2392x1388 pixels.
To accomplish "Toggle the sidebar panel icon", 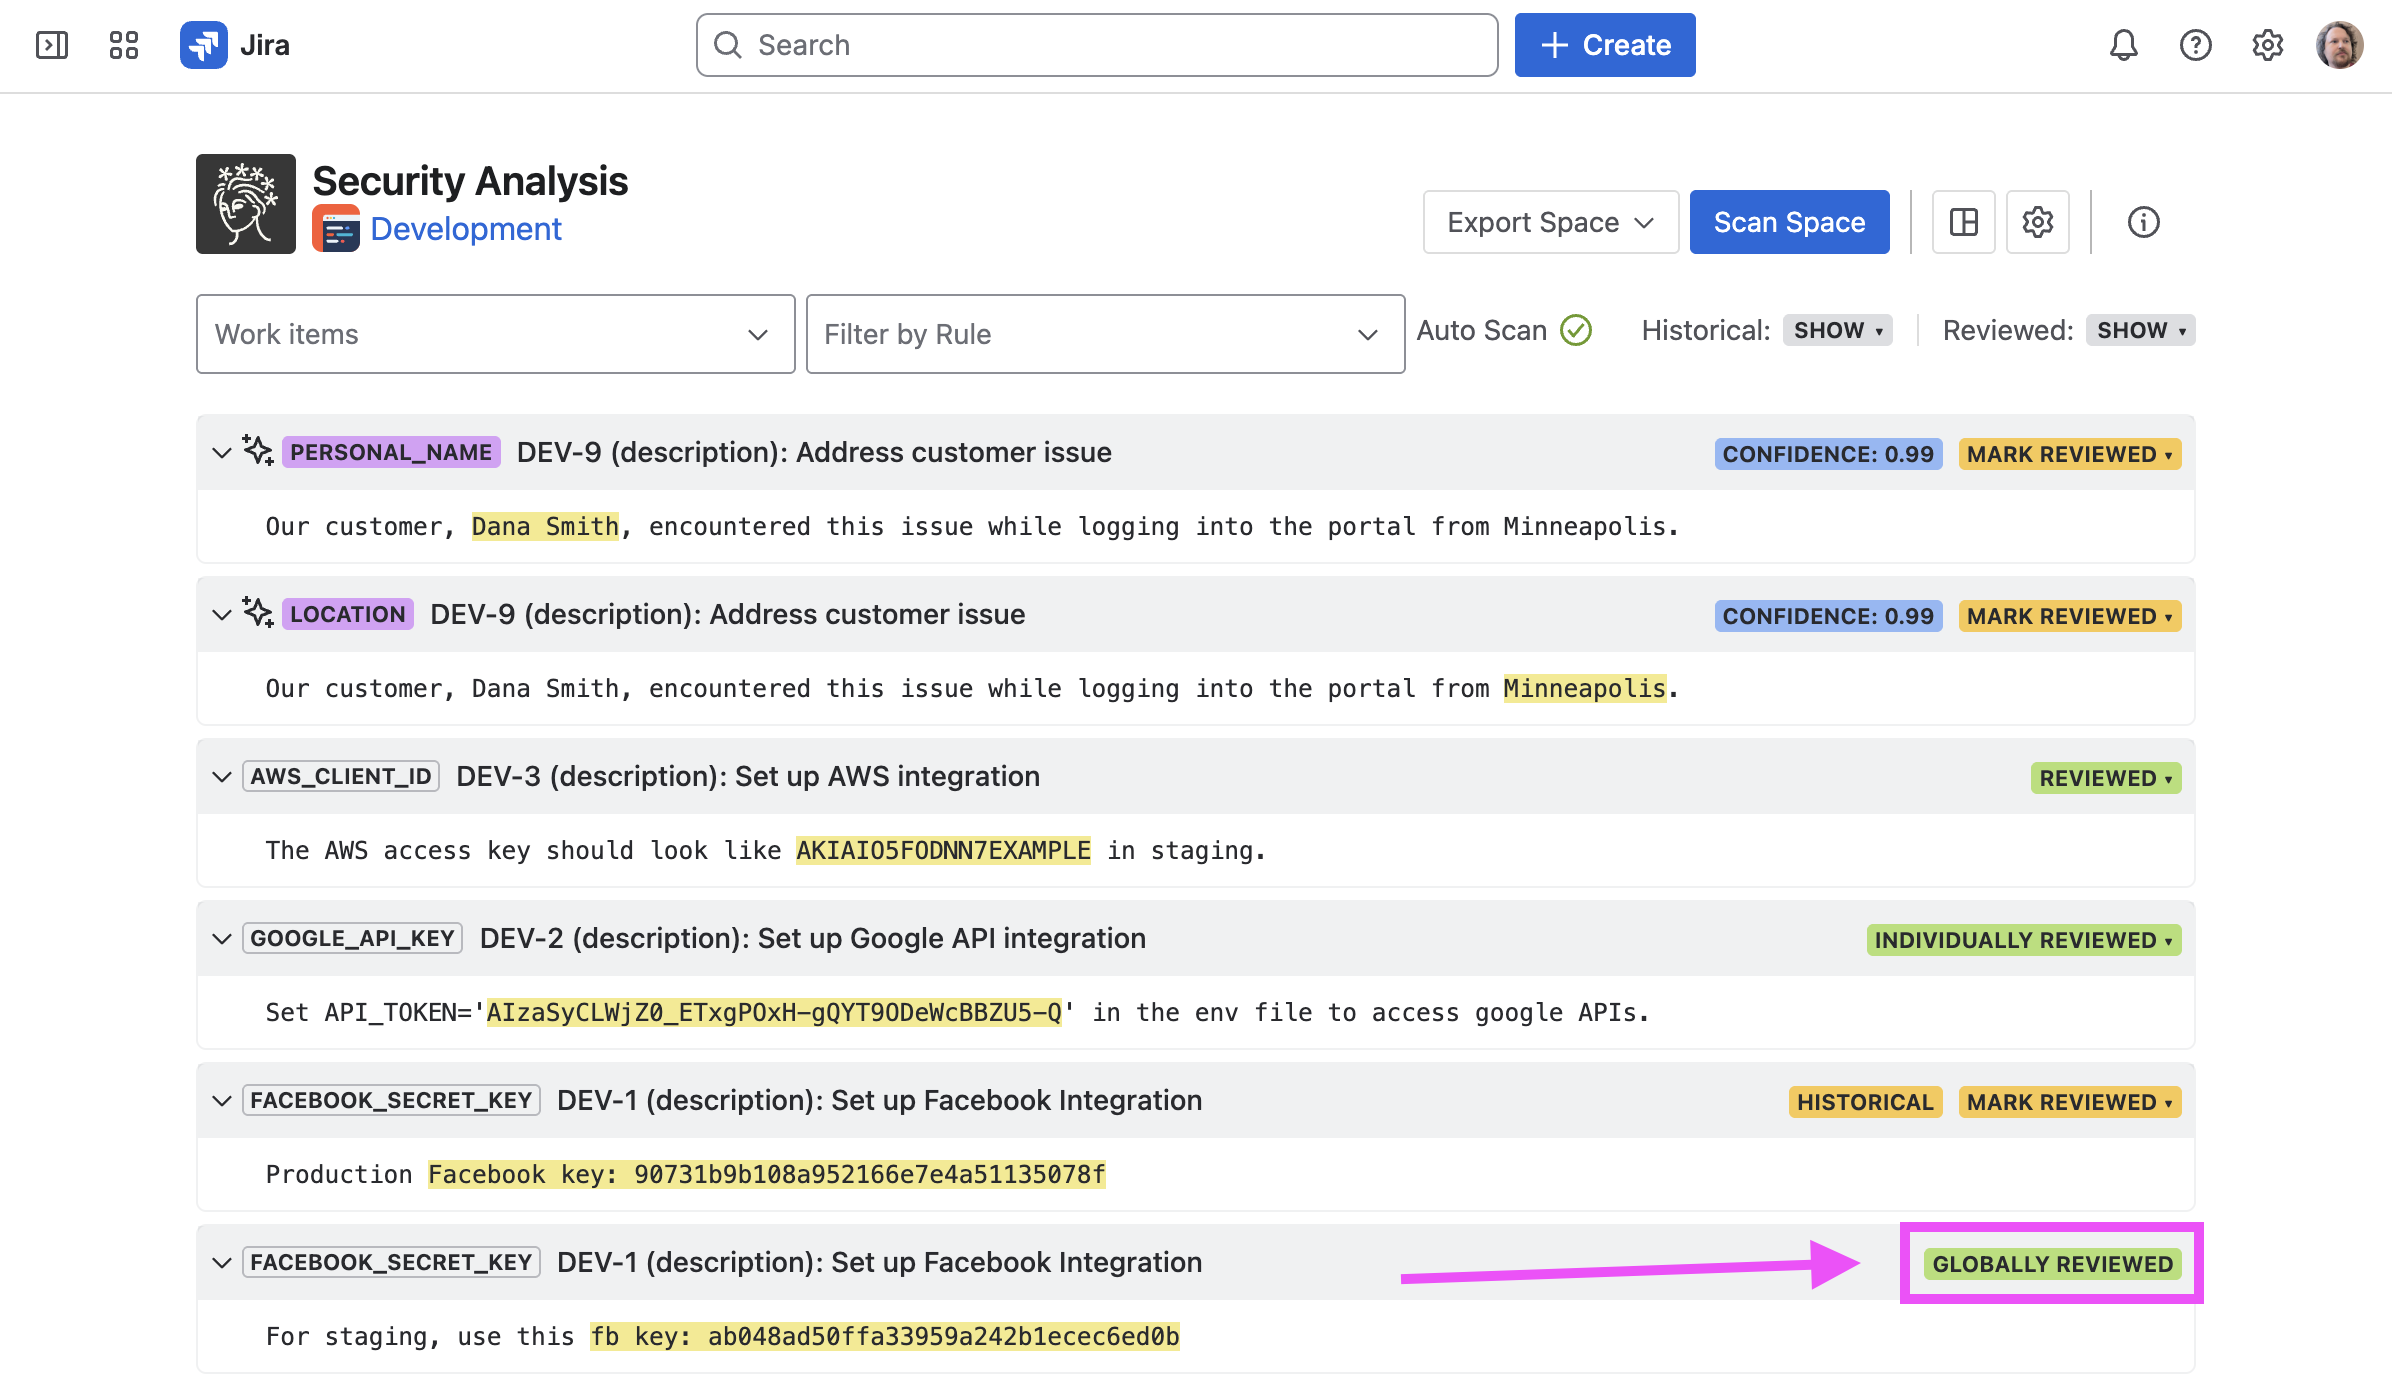I will coord(52,45).
